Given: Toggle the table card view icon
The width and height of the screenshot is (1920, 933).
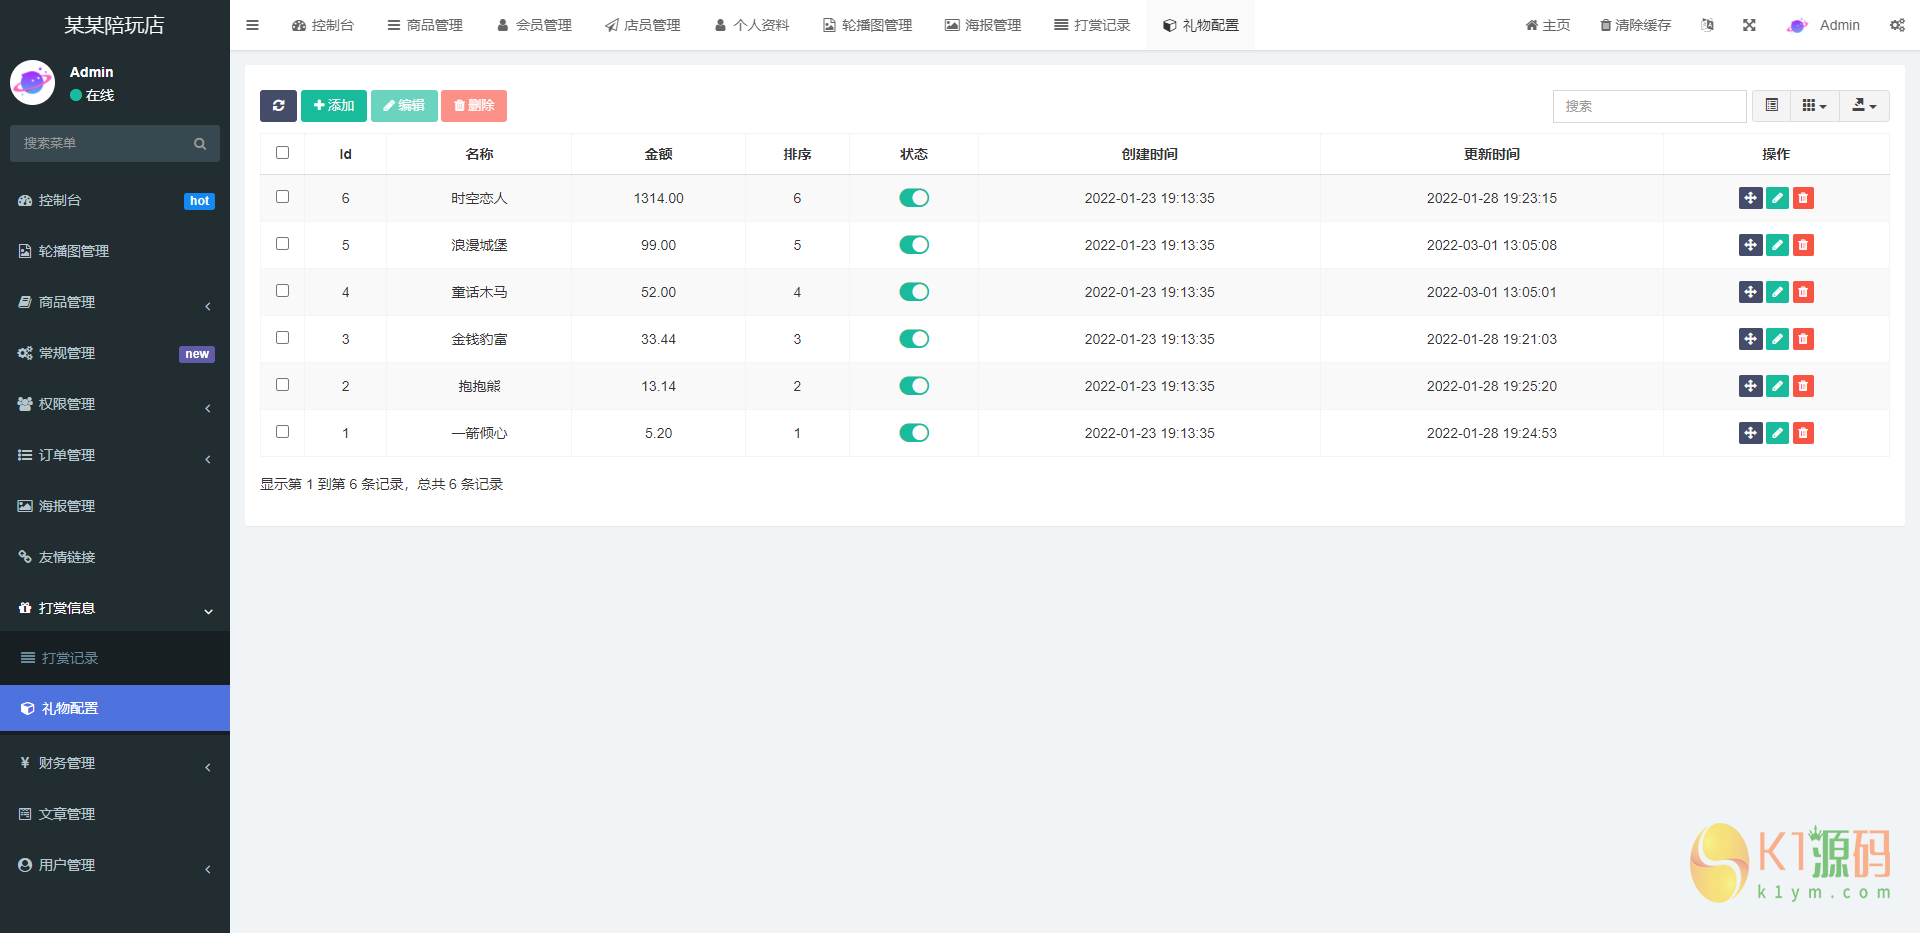Looking at the screenshot, I should point(1771,106).
